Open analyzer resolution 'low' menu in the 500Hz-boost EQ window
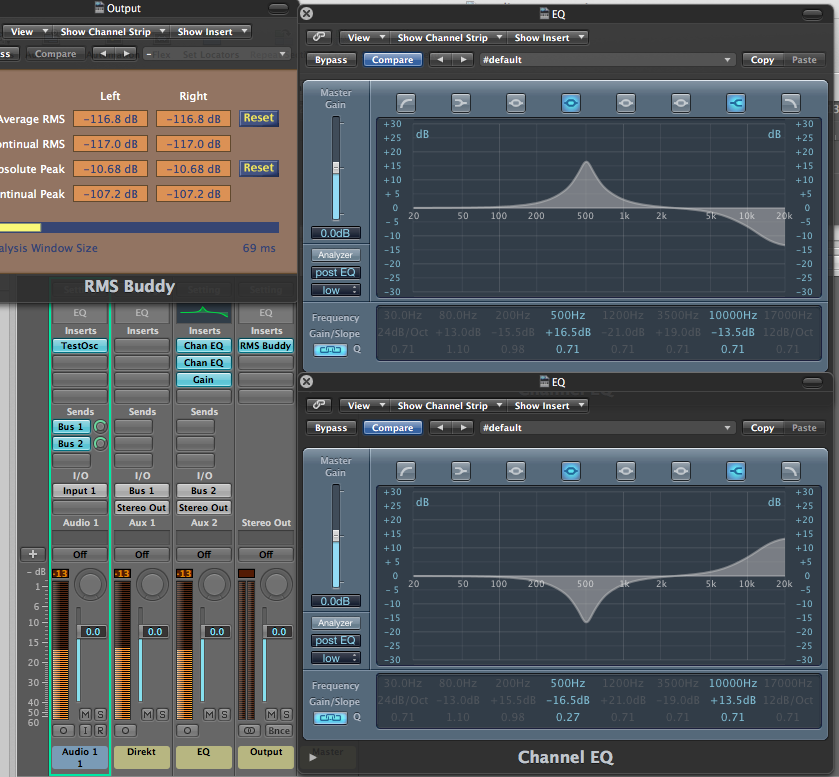Image resolution: width=839 pixels, height=777 pixels. coord(335,290)
